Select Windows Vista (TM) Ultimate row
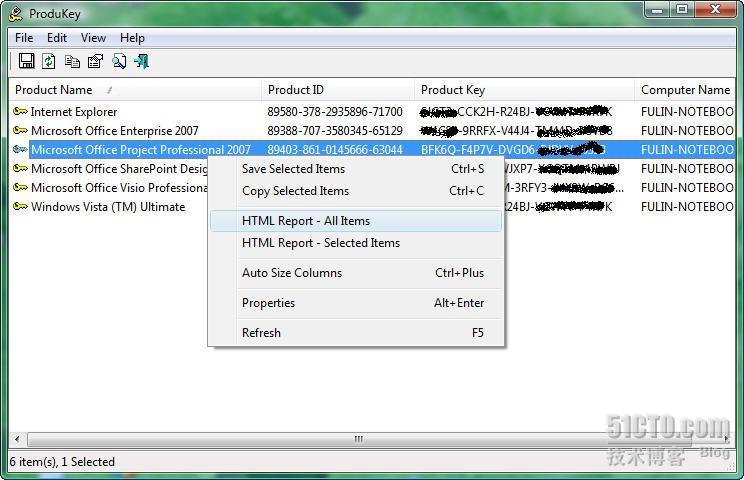This screenshot has width=744, height=480. click(x=108, y=207)
